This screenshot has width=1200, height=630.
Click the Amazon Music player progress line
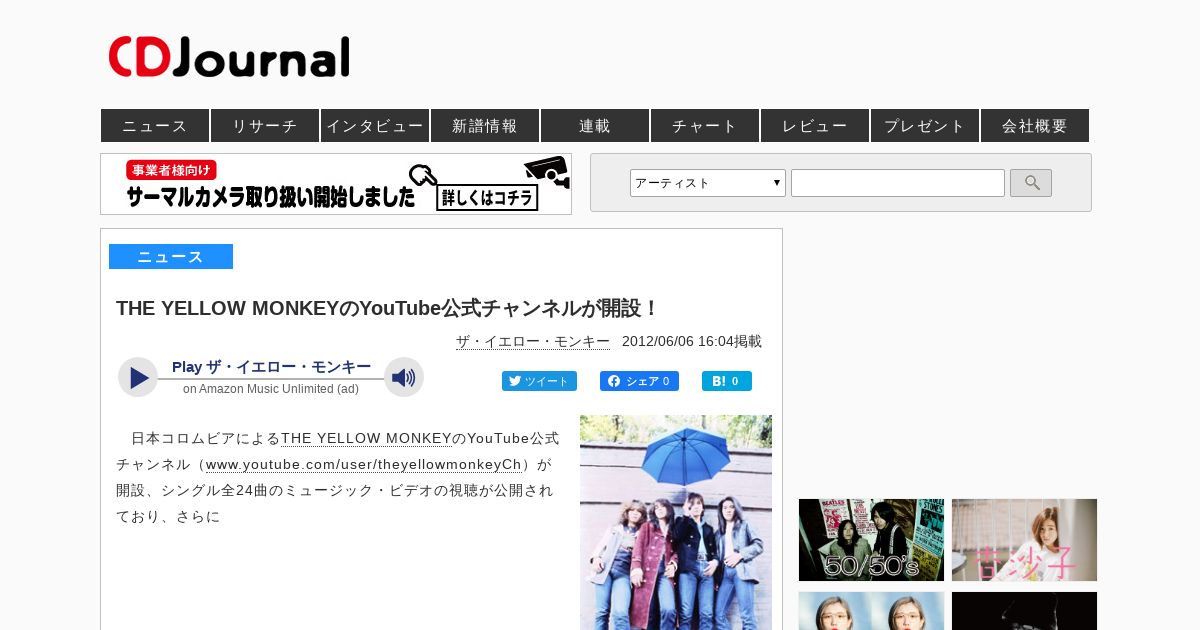pos(271,379)
